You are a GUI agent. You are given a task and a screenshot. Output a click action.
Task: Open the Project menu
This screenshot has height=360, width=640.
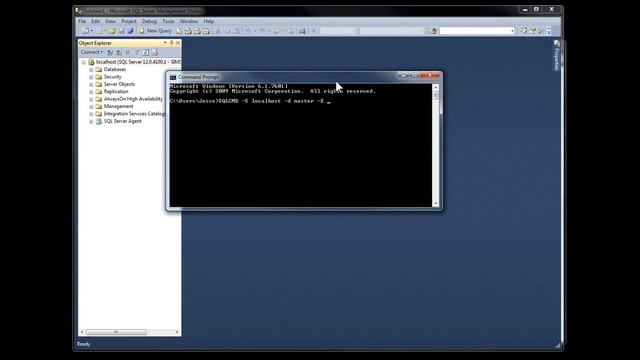pyautogui.click(x=129, y=21)
